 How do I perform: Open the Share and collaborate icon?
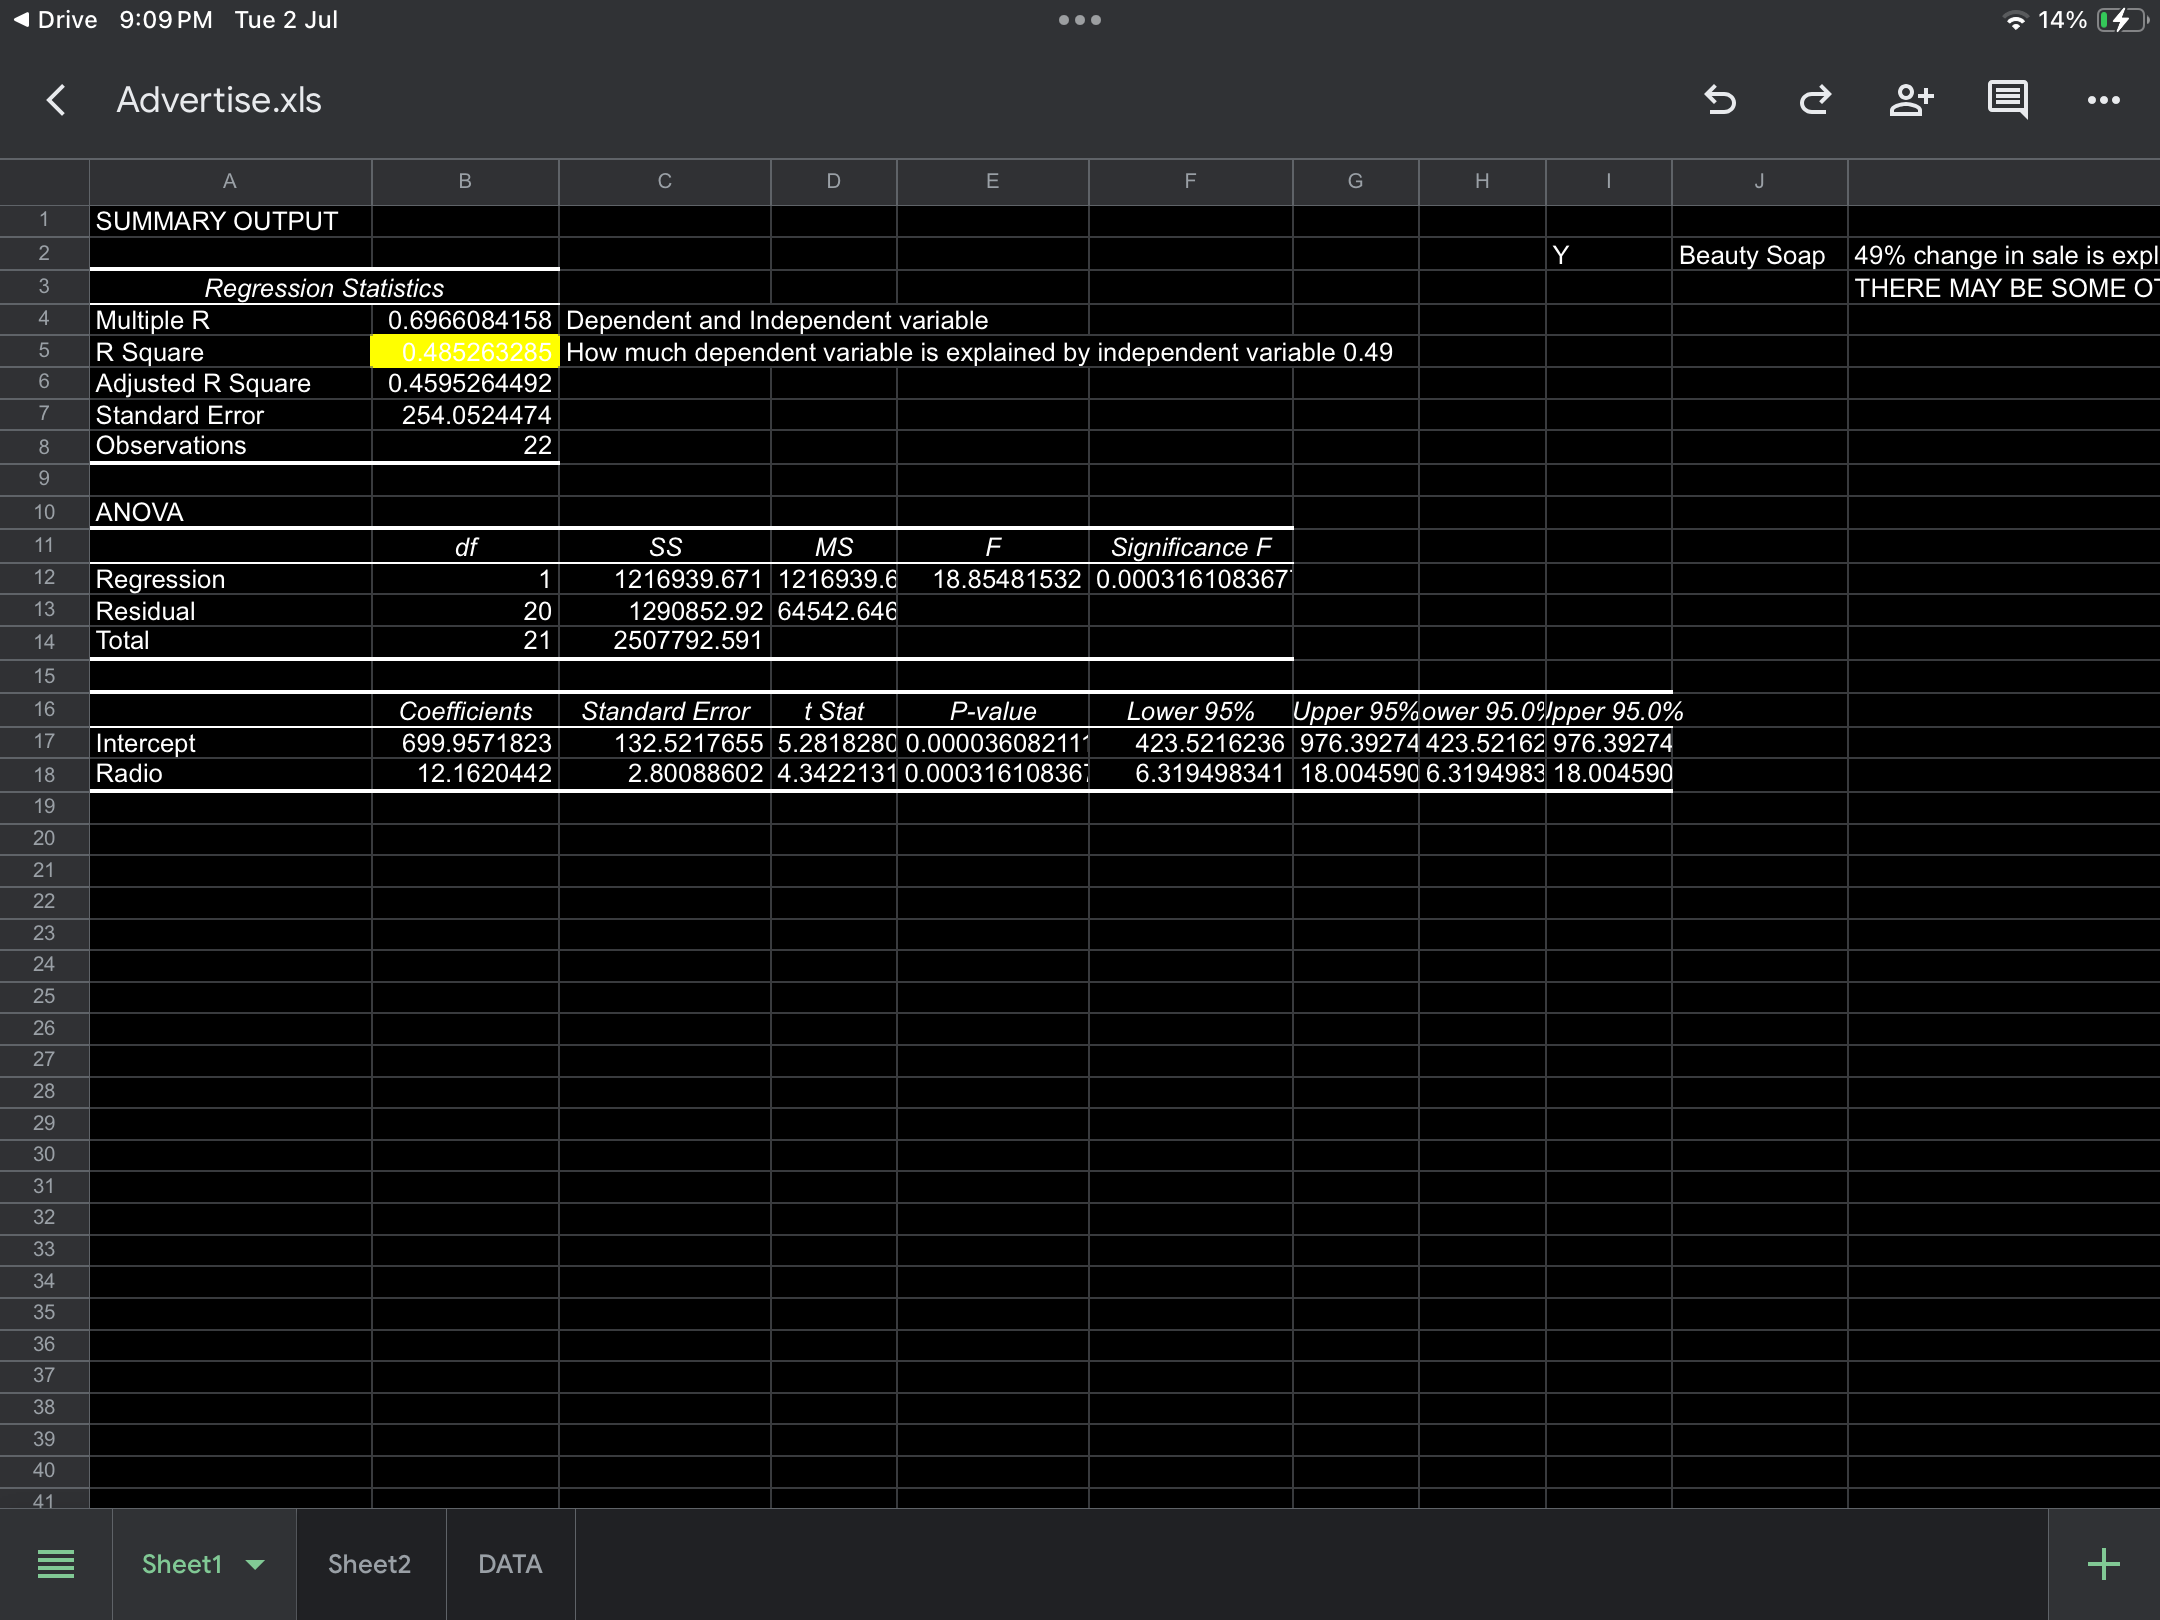[1911, 99]
